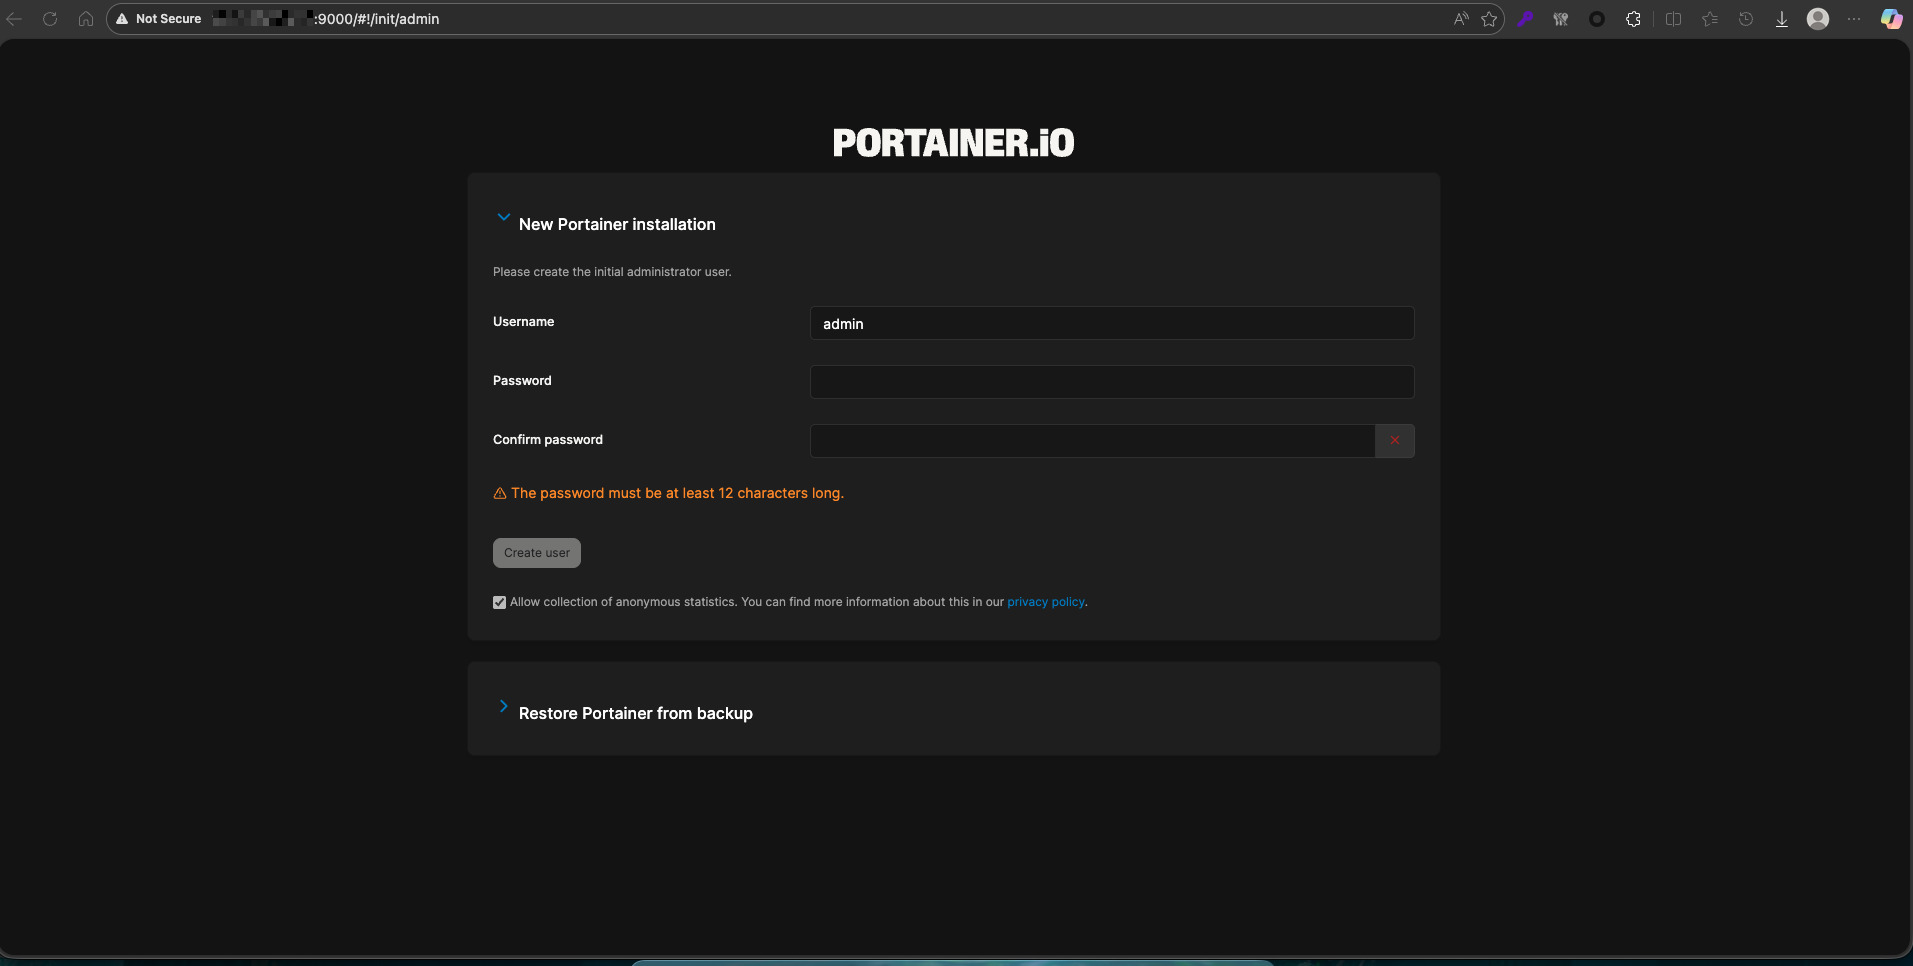Open the privacy policy link

[1045, 602]
